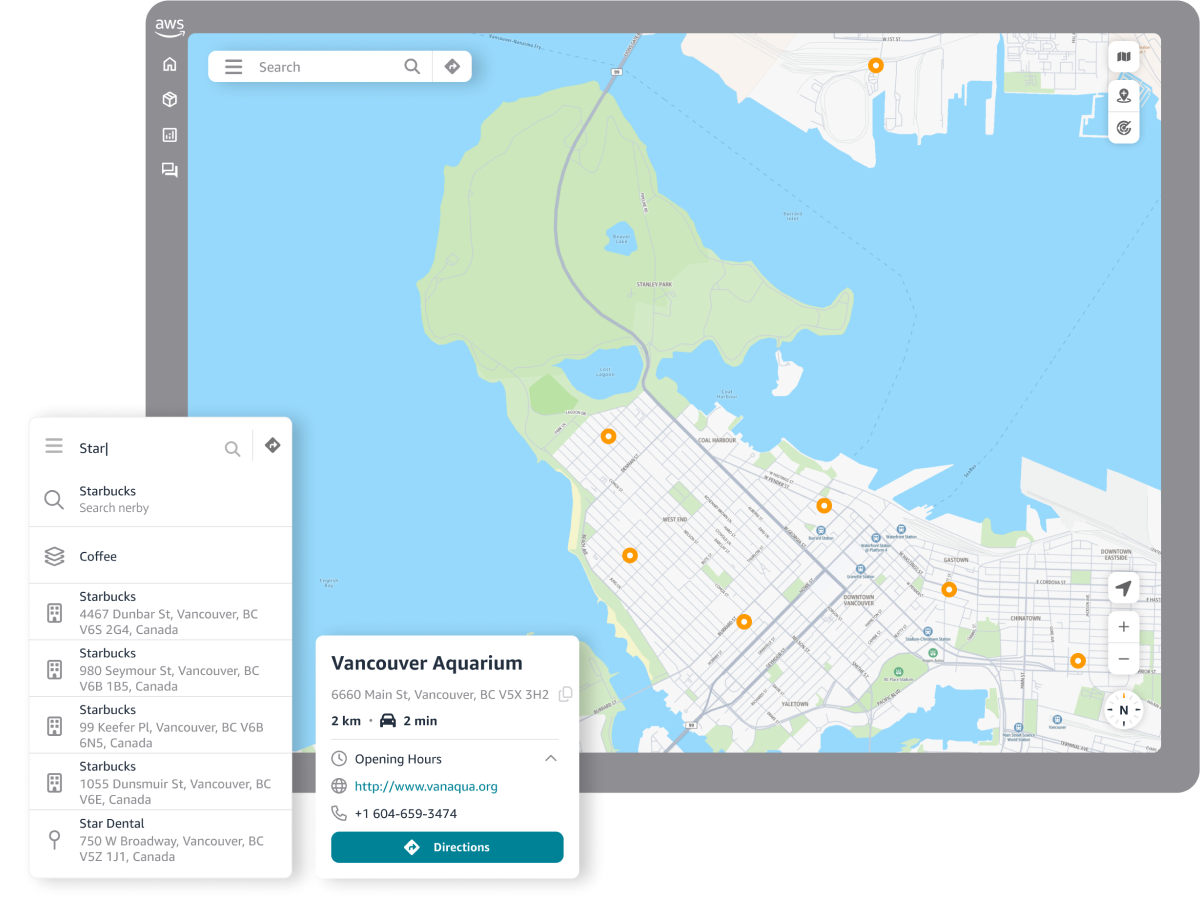The height and width of the screenshot is (900, 1200).
Task: Open the chart report icon in sidebar
Action: coord(169,135)
